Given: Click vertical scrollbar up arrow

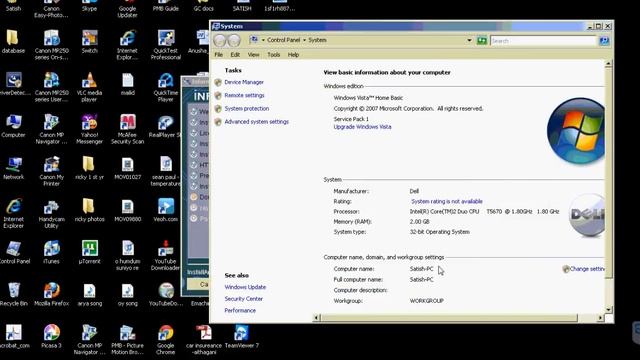Looking at the screenshot, I should click(608, 64).
